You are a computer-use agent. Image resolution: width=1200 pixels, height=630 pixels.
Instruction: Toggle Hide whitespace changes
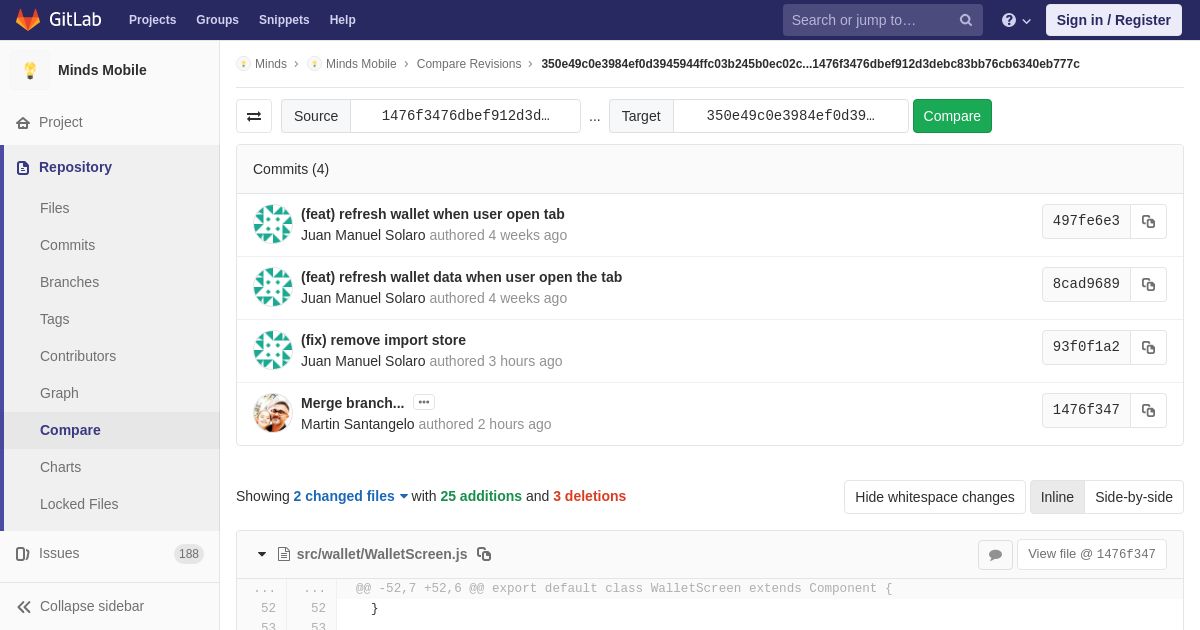[934, 497]
